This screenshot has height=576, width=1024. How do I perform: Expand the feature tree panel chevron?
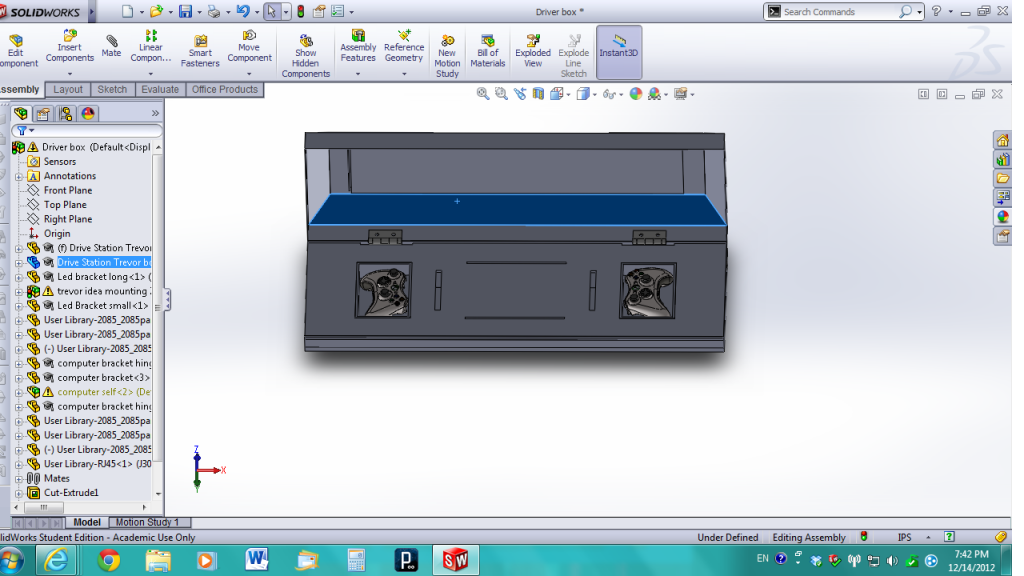coord(155,114)
